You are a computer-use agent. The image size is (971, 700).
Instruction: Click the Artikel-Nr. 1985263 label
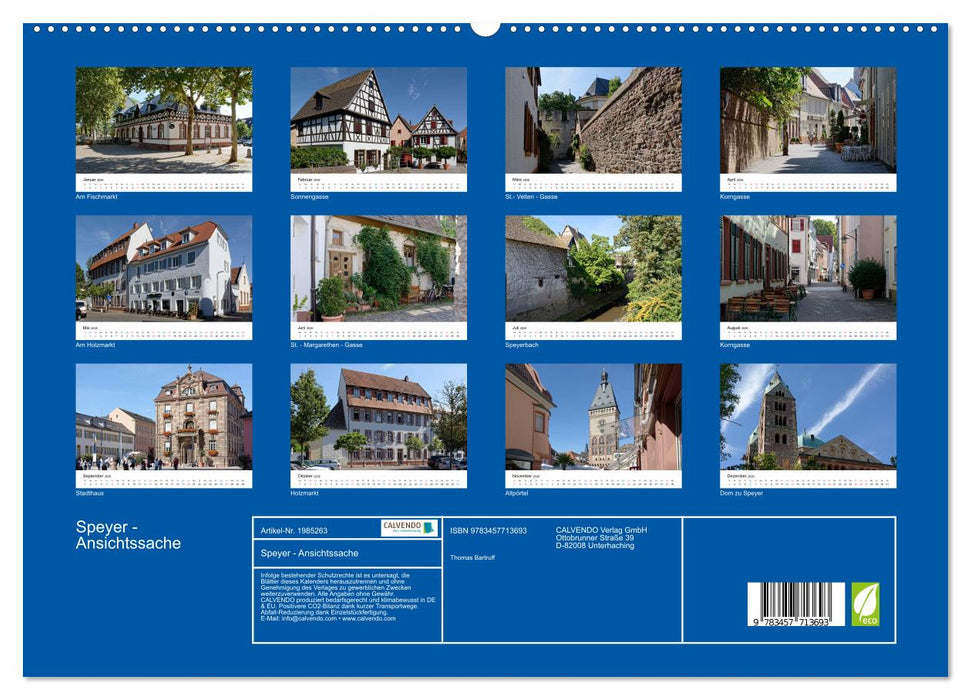(294, 529)
